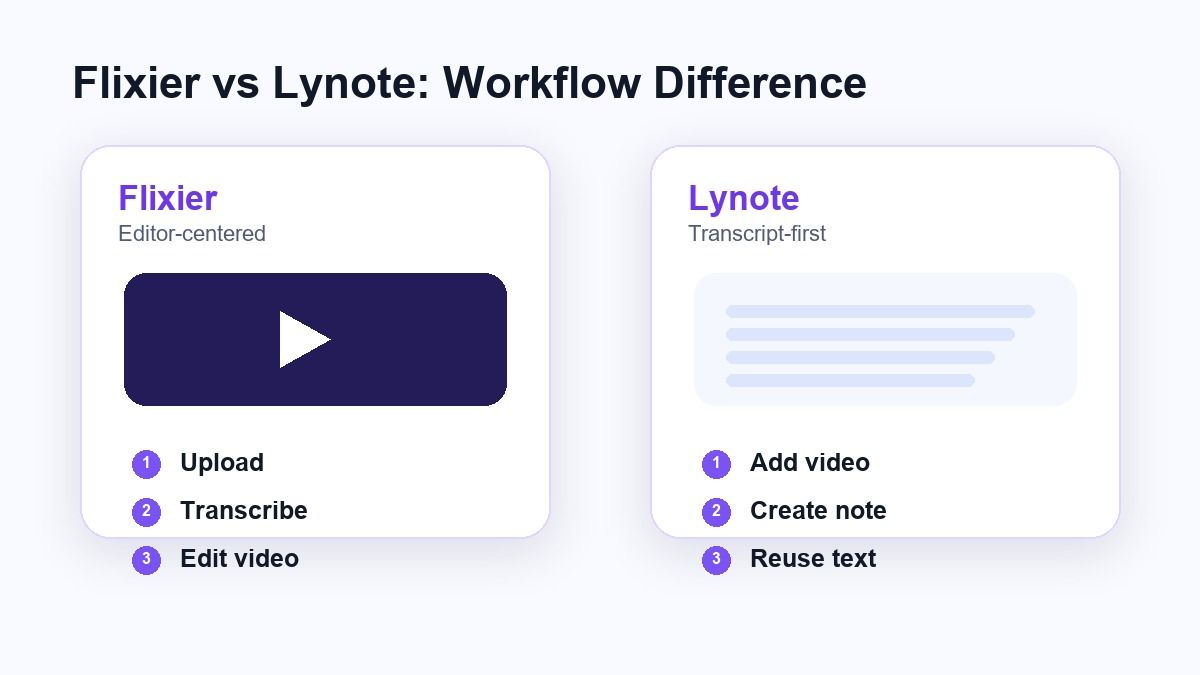
Task: Click the "Editor-centered" subtitle
Action: coord(192,234)
